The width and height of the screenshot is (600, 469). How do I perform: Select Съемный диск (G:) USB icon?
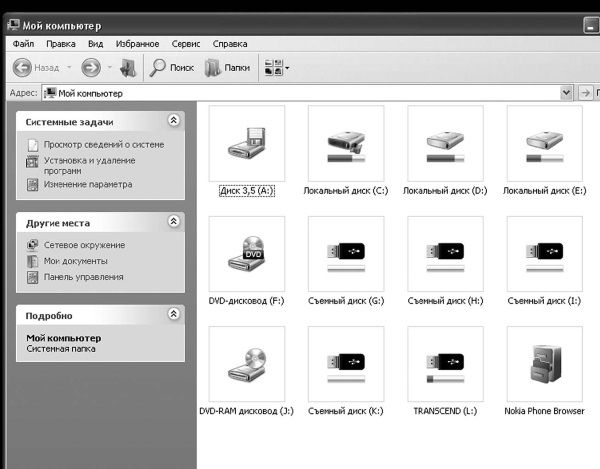pos(346,254)
